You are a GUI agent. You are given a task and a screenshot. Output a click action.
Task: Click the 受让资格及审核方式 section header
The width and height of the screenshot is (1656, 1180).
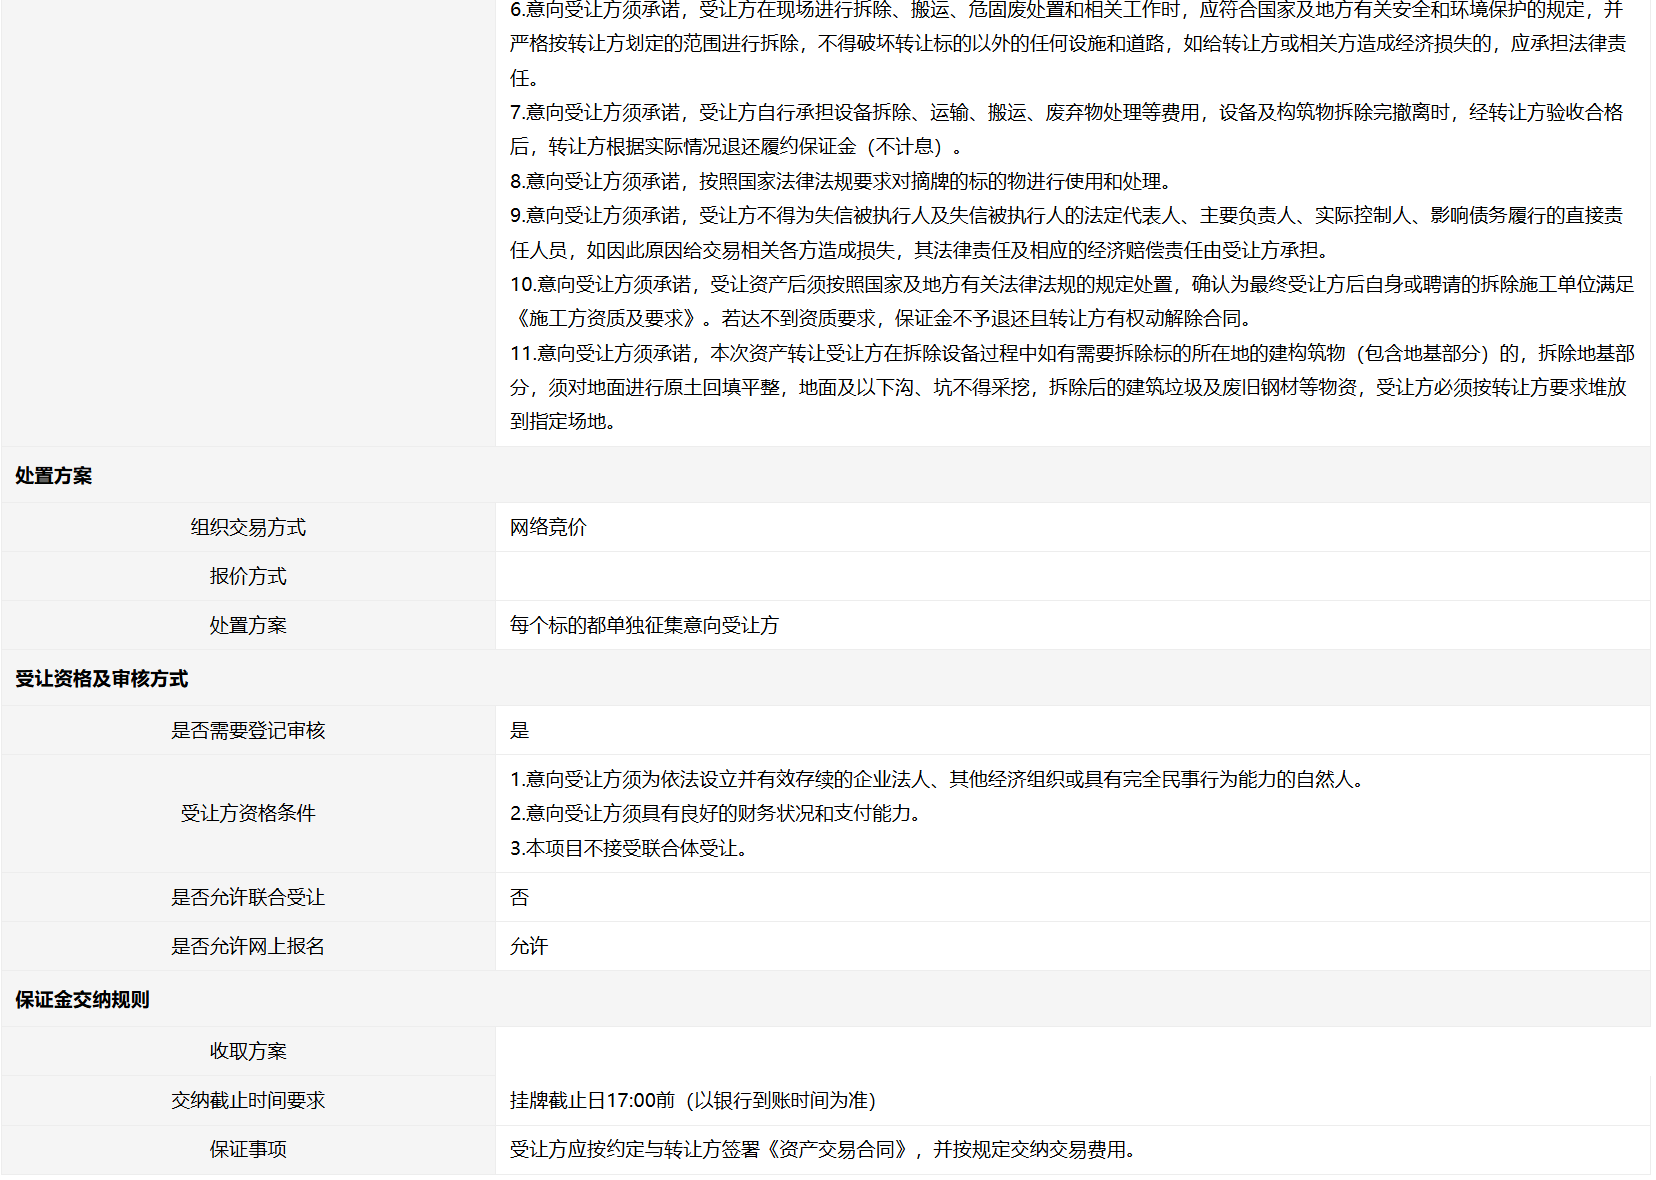101,679
